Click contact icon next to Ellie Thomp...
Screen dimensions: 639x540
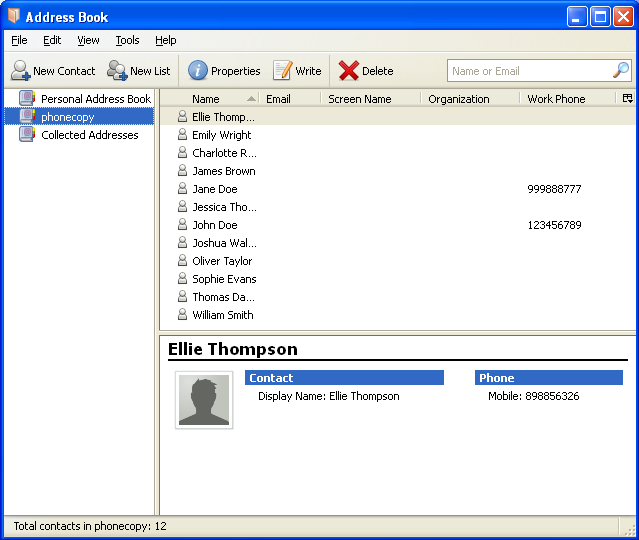(183, 116)
